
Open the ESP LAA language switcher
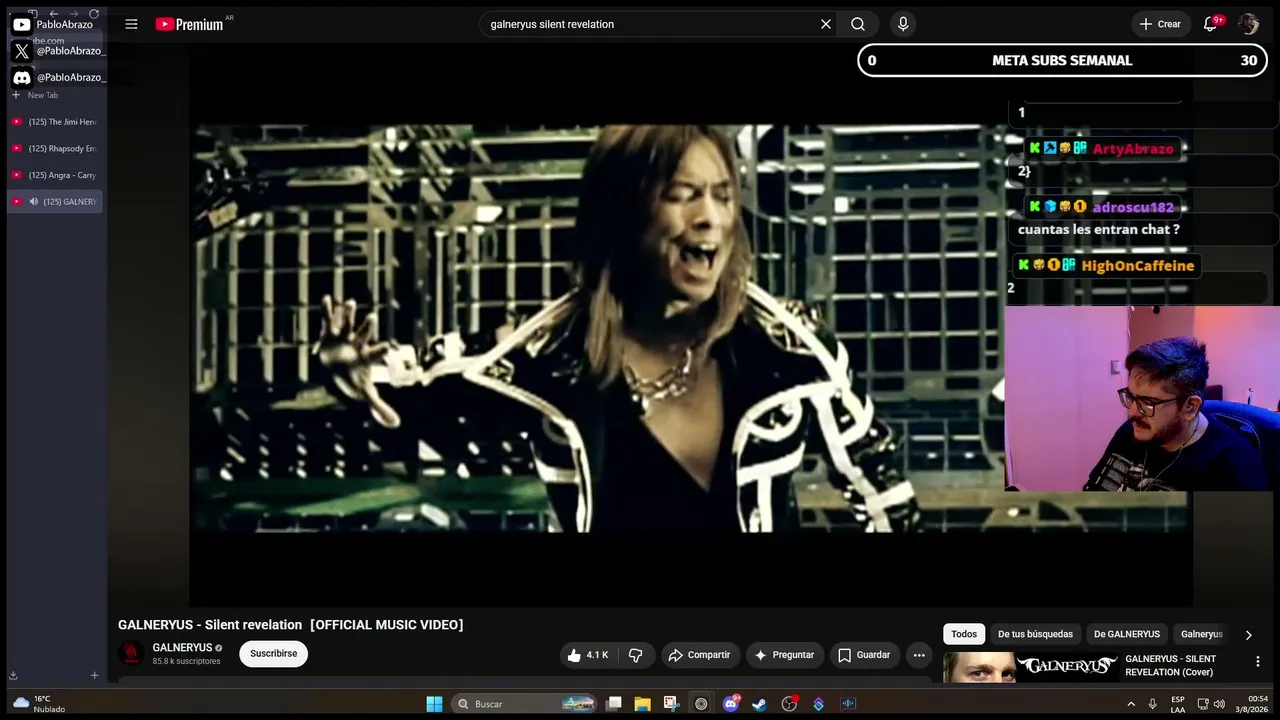pos(1178,704)
